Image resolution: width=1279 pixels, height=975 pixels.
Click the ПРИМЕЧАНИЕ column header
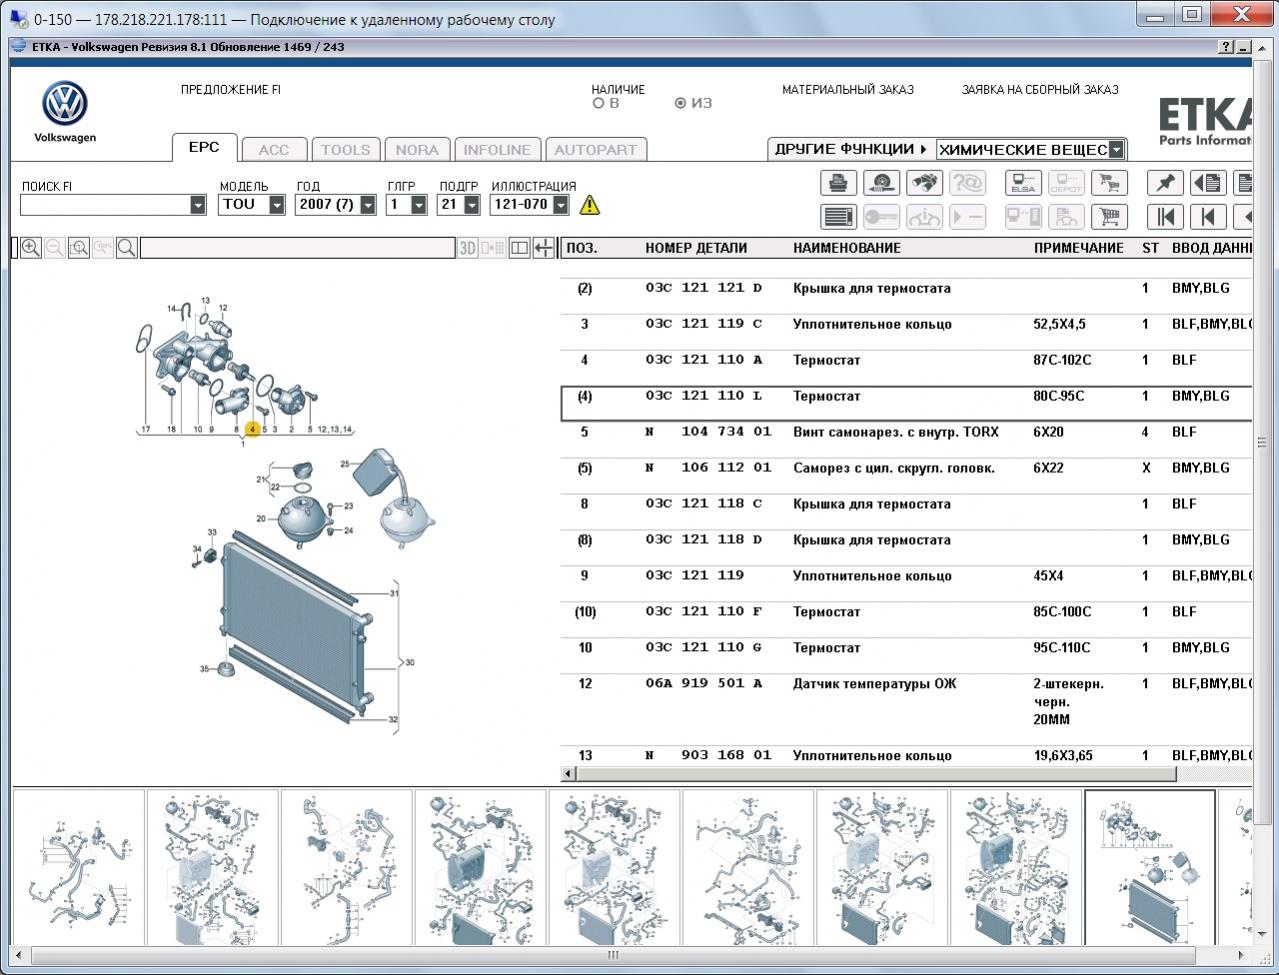click(1079, 248)
